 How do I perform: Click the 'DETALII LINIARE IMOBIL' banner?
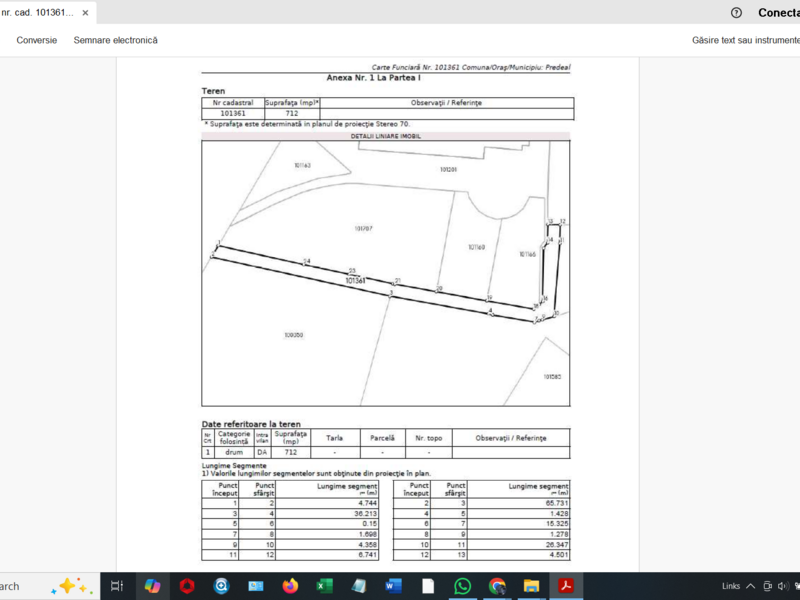[386, 136]
